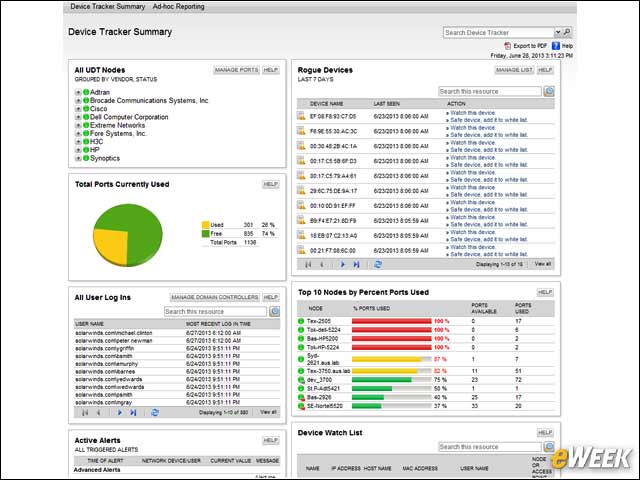Click the Tex-3750.aus.lab usage bar
Image resolution: width=640 pixels, height=480 pixels.
tap(391, 371)
